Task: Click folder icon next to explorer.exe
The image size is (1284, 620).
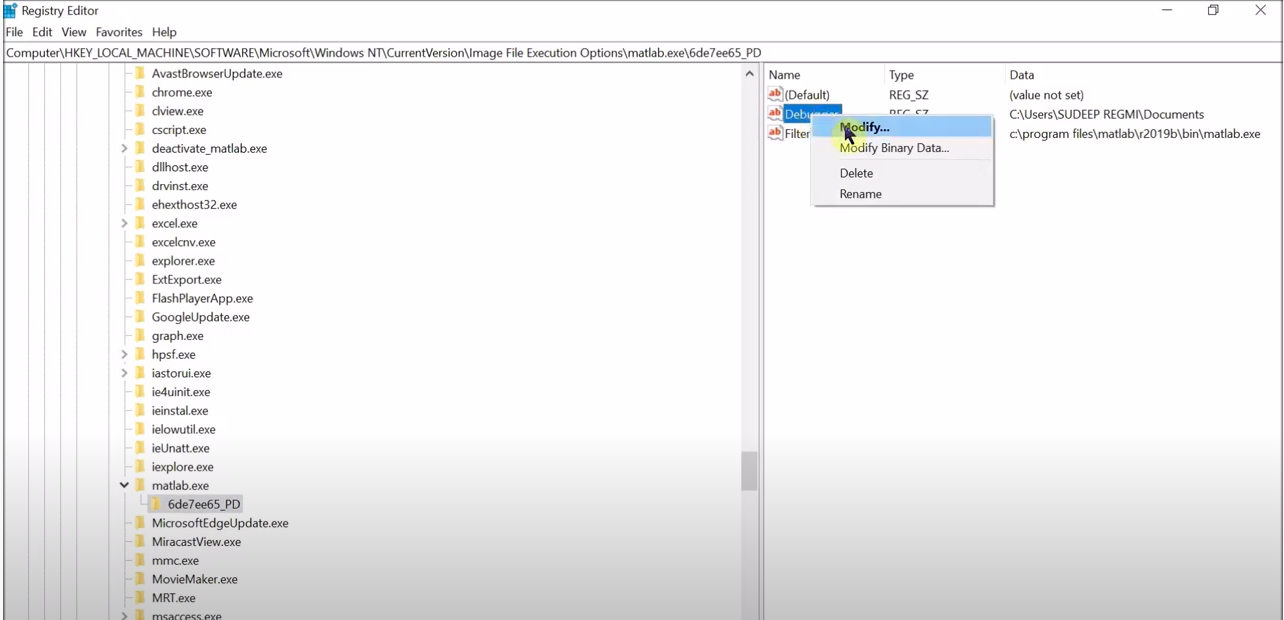Action: tap(140, 261)
